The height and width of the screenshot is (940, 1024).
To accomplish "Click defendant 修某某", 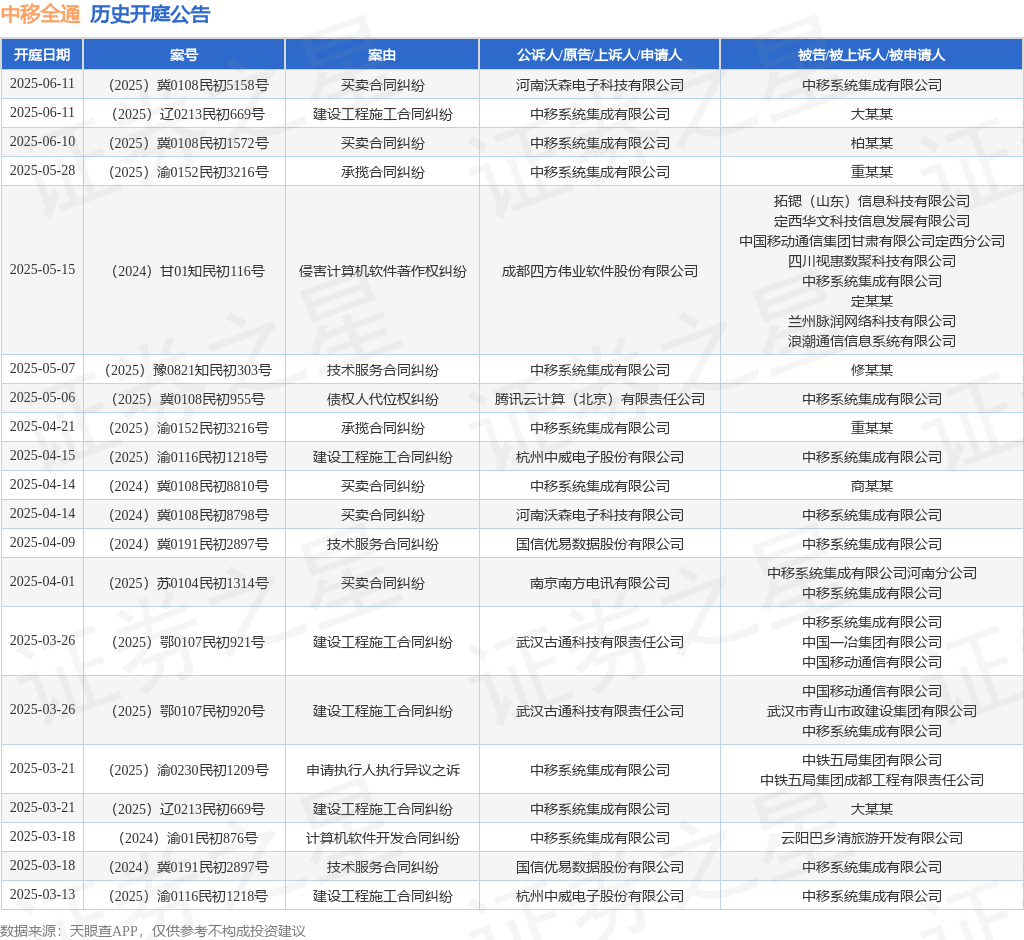I will pyautogui.click(x=872, y=370).
